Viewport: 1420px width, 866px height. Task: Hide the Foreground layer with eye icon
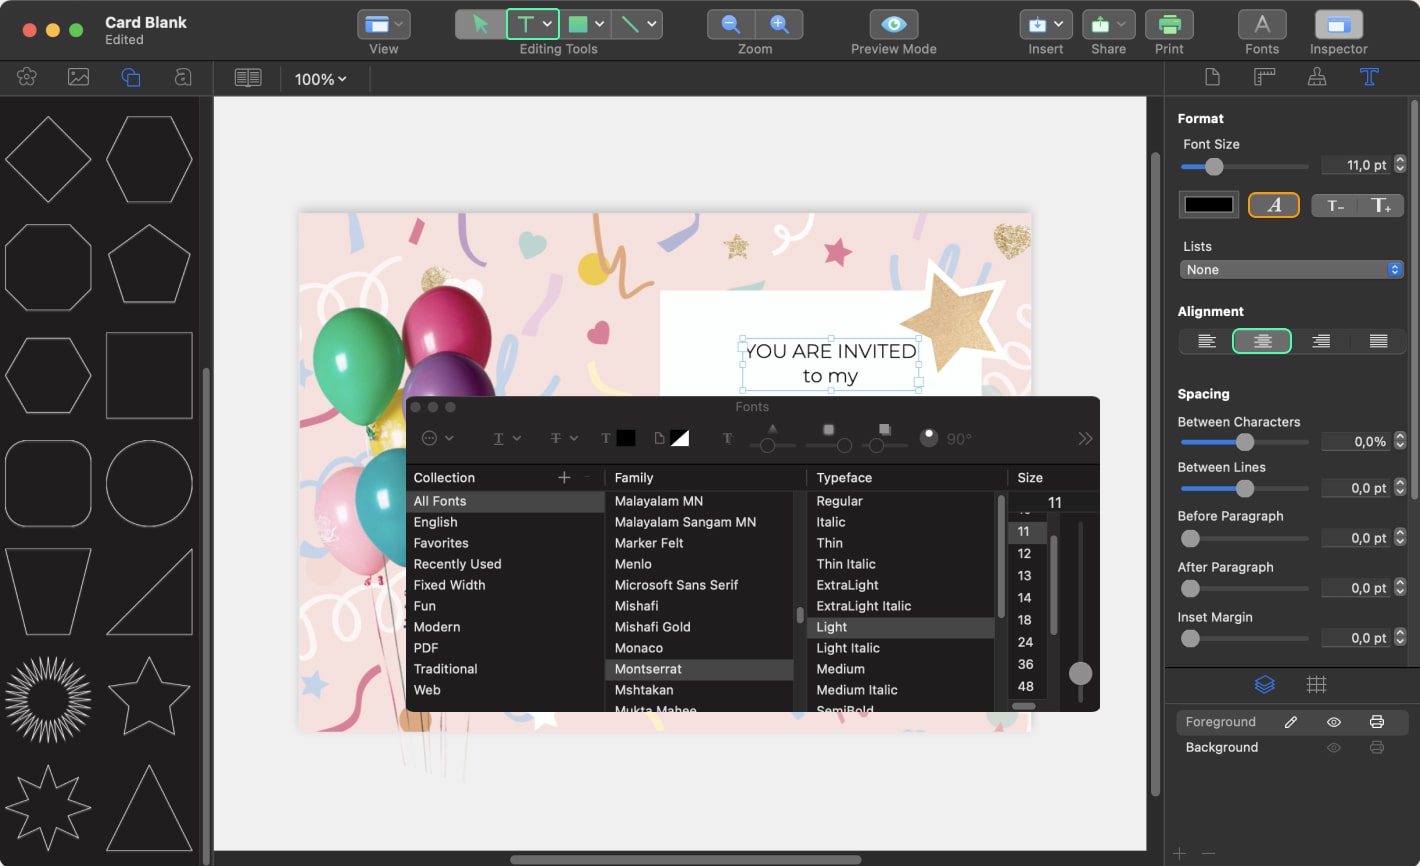coord(1333,722)
